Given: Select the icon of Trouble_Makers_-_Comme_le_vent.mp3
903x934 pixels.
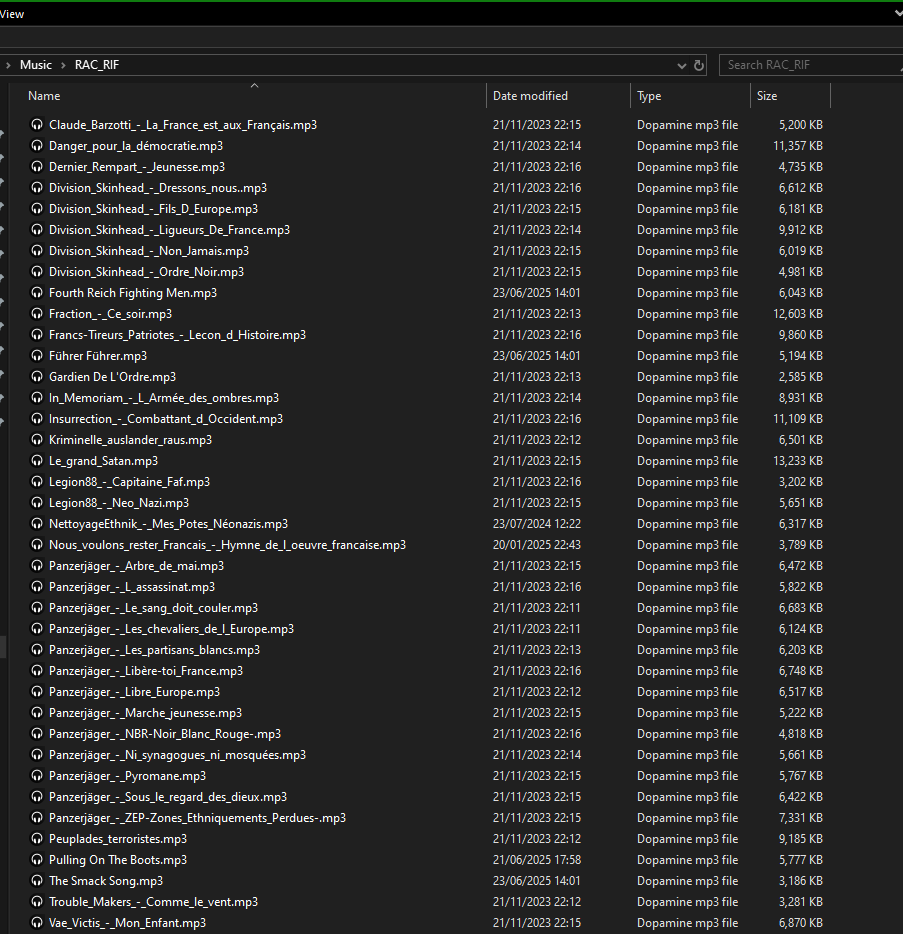Looking at the screenshot, I should (37, 902).
